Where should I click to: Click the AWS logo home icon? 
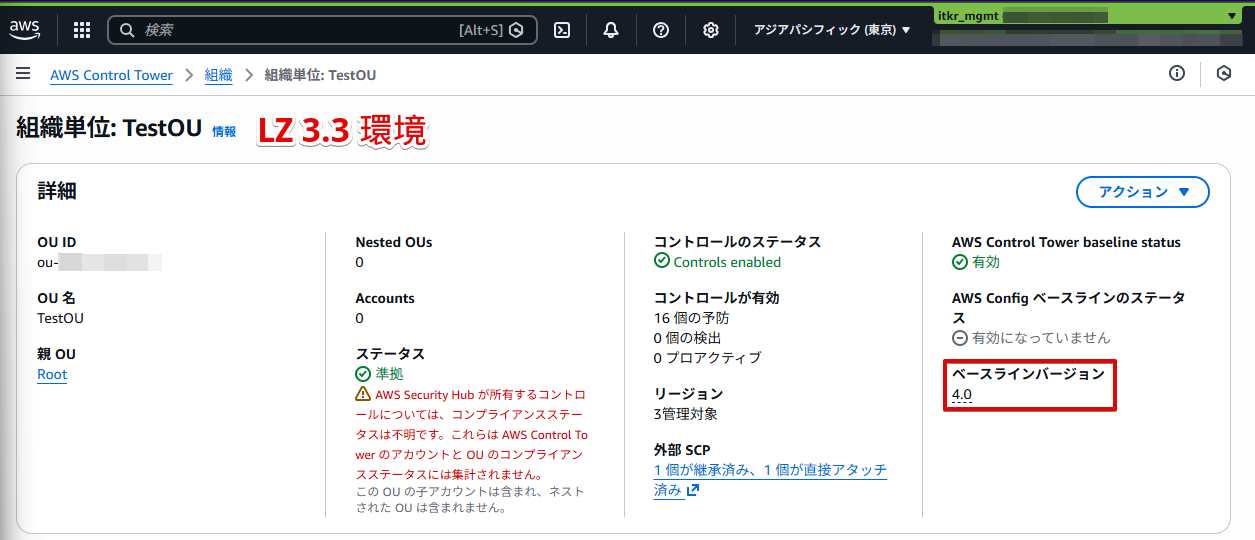point(25,30)
